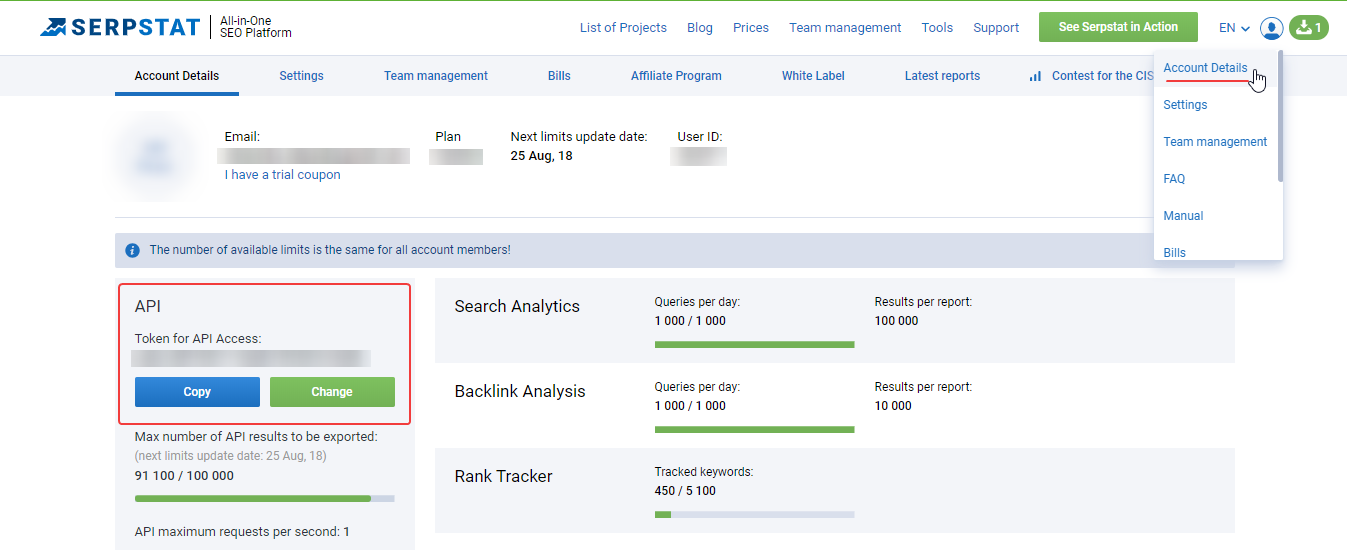The width and height of the screenshot is (1347, 550).
Task: Open Manual from the user menu
Action: pos(1183,216)
